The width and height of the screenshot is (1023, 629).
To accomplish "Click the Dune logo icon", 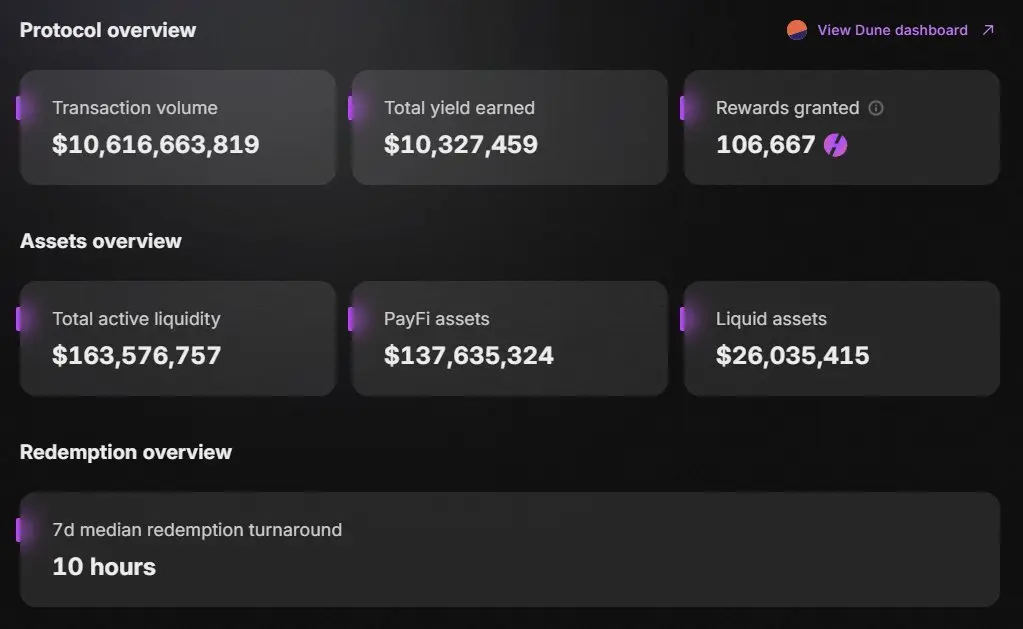I will [x=797, y=30].
